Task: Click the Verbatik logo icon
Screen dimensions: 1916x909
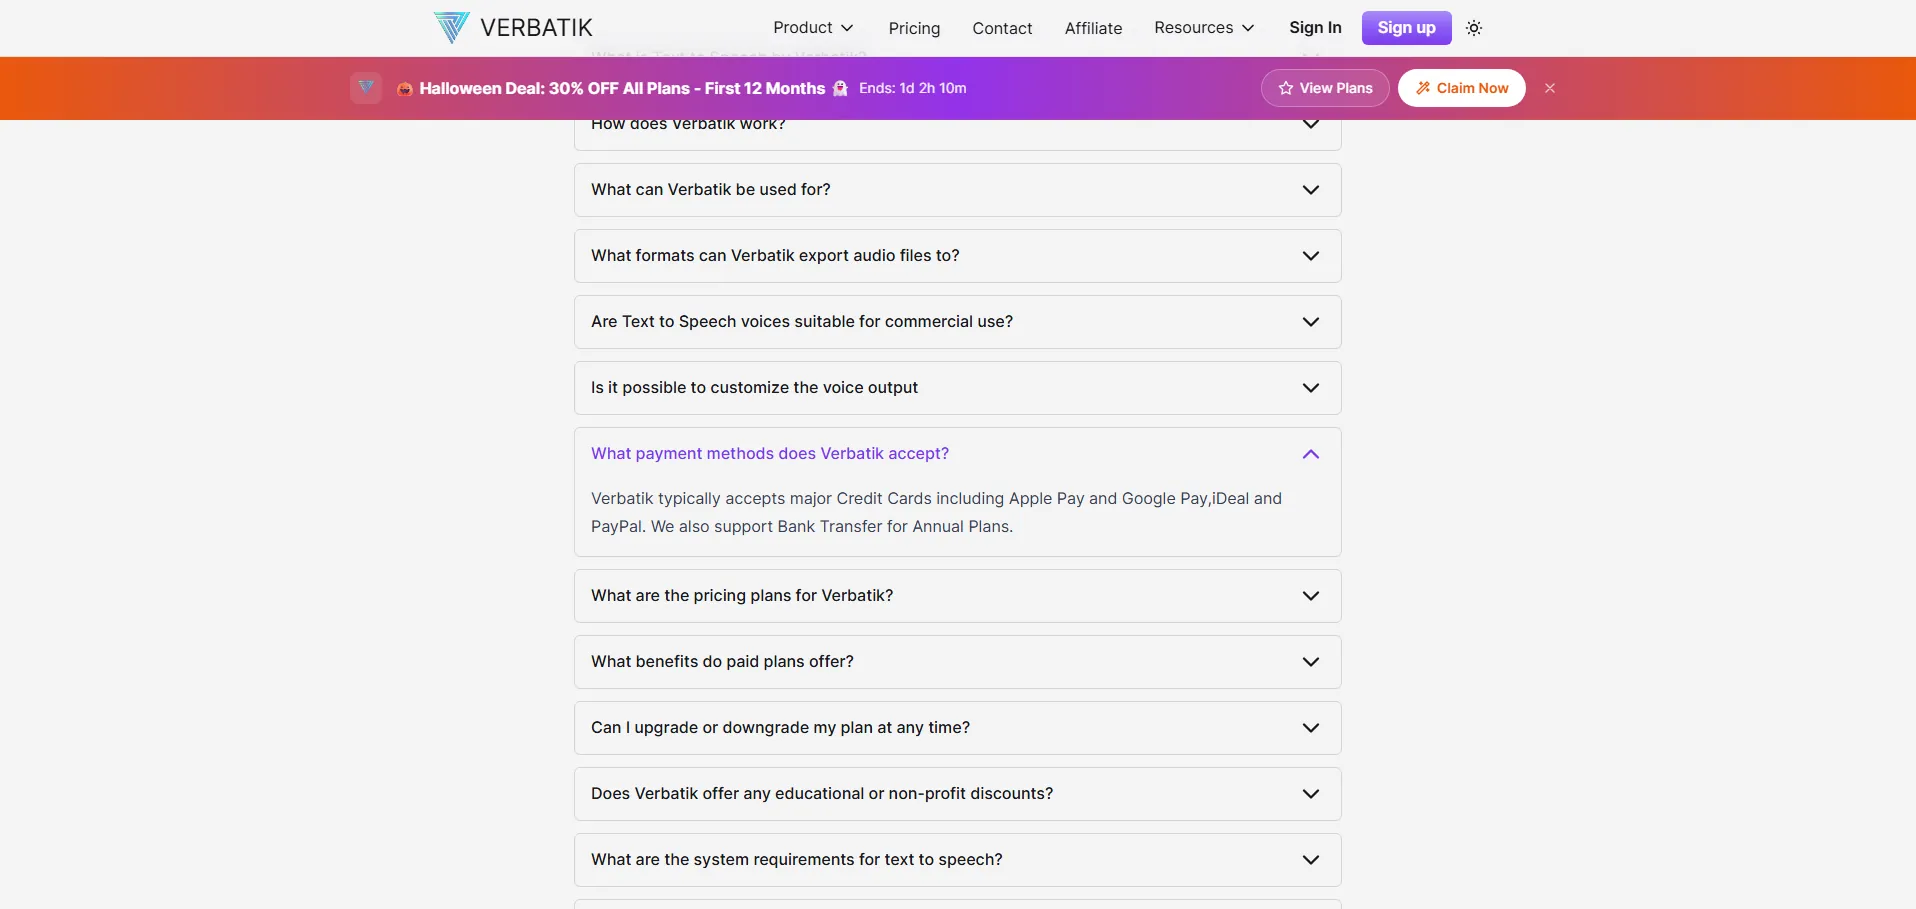Action: coord(451,27)
